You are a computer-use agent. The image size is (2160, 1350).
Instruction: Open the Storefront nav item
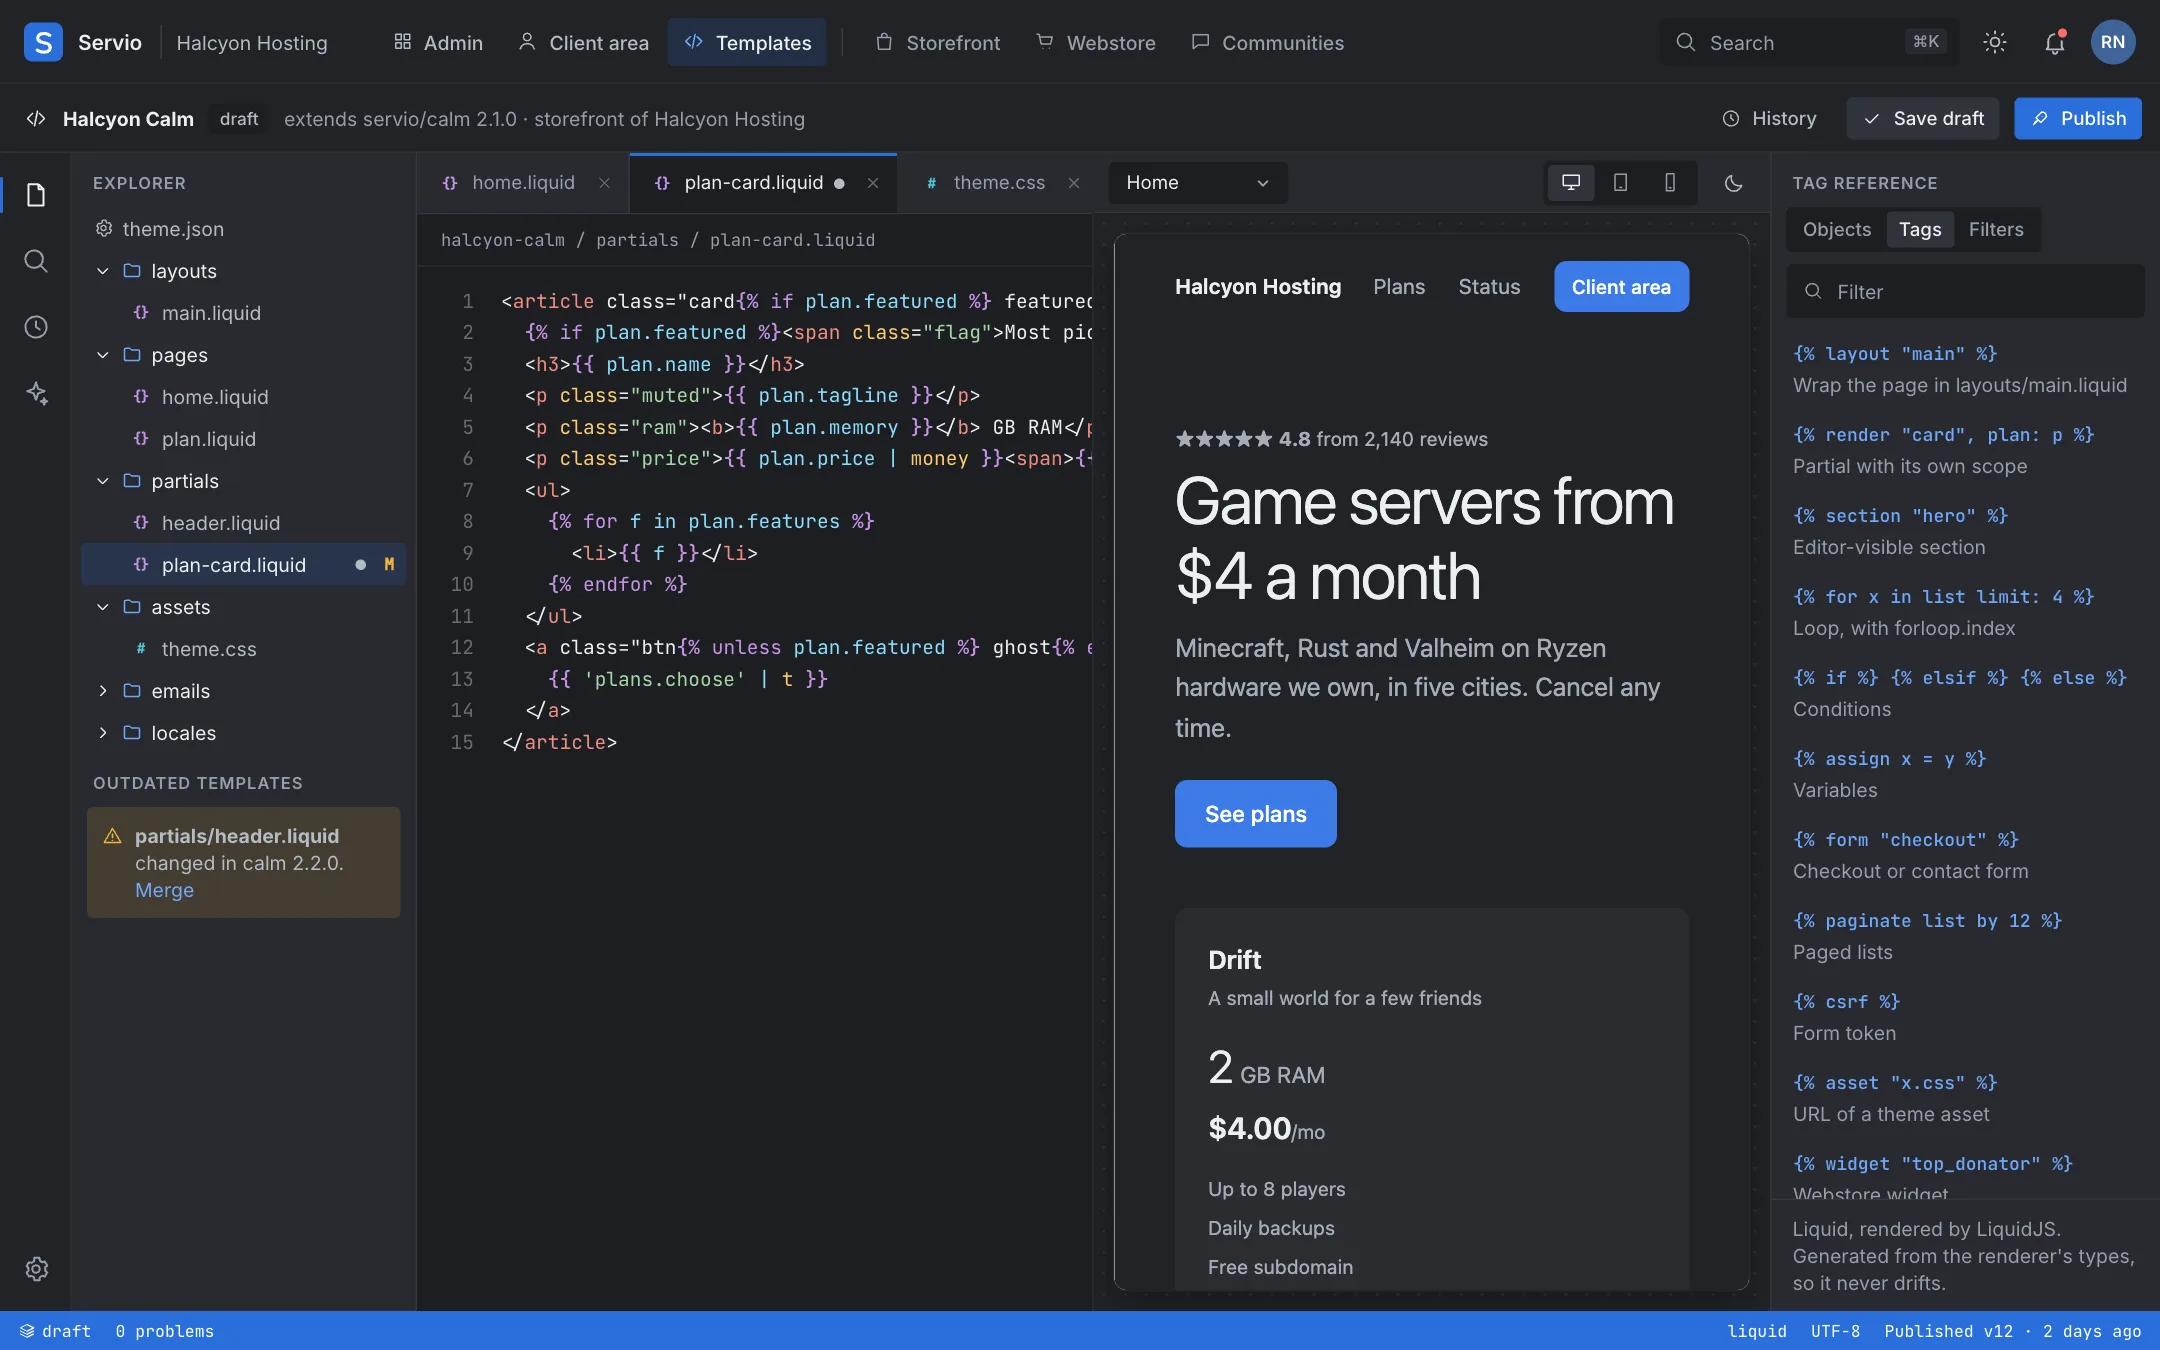(x=938, y=43)
